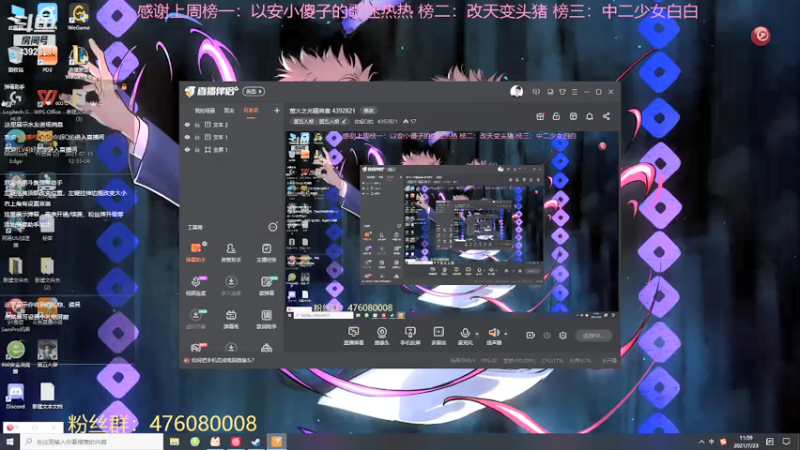Open hamburger menu in title bar
The width and height of the screenshot is (800, 450).
(x=574, y=92)
